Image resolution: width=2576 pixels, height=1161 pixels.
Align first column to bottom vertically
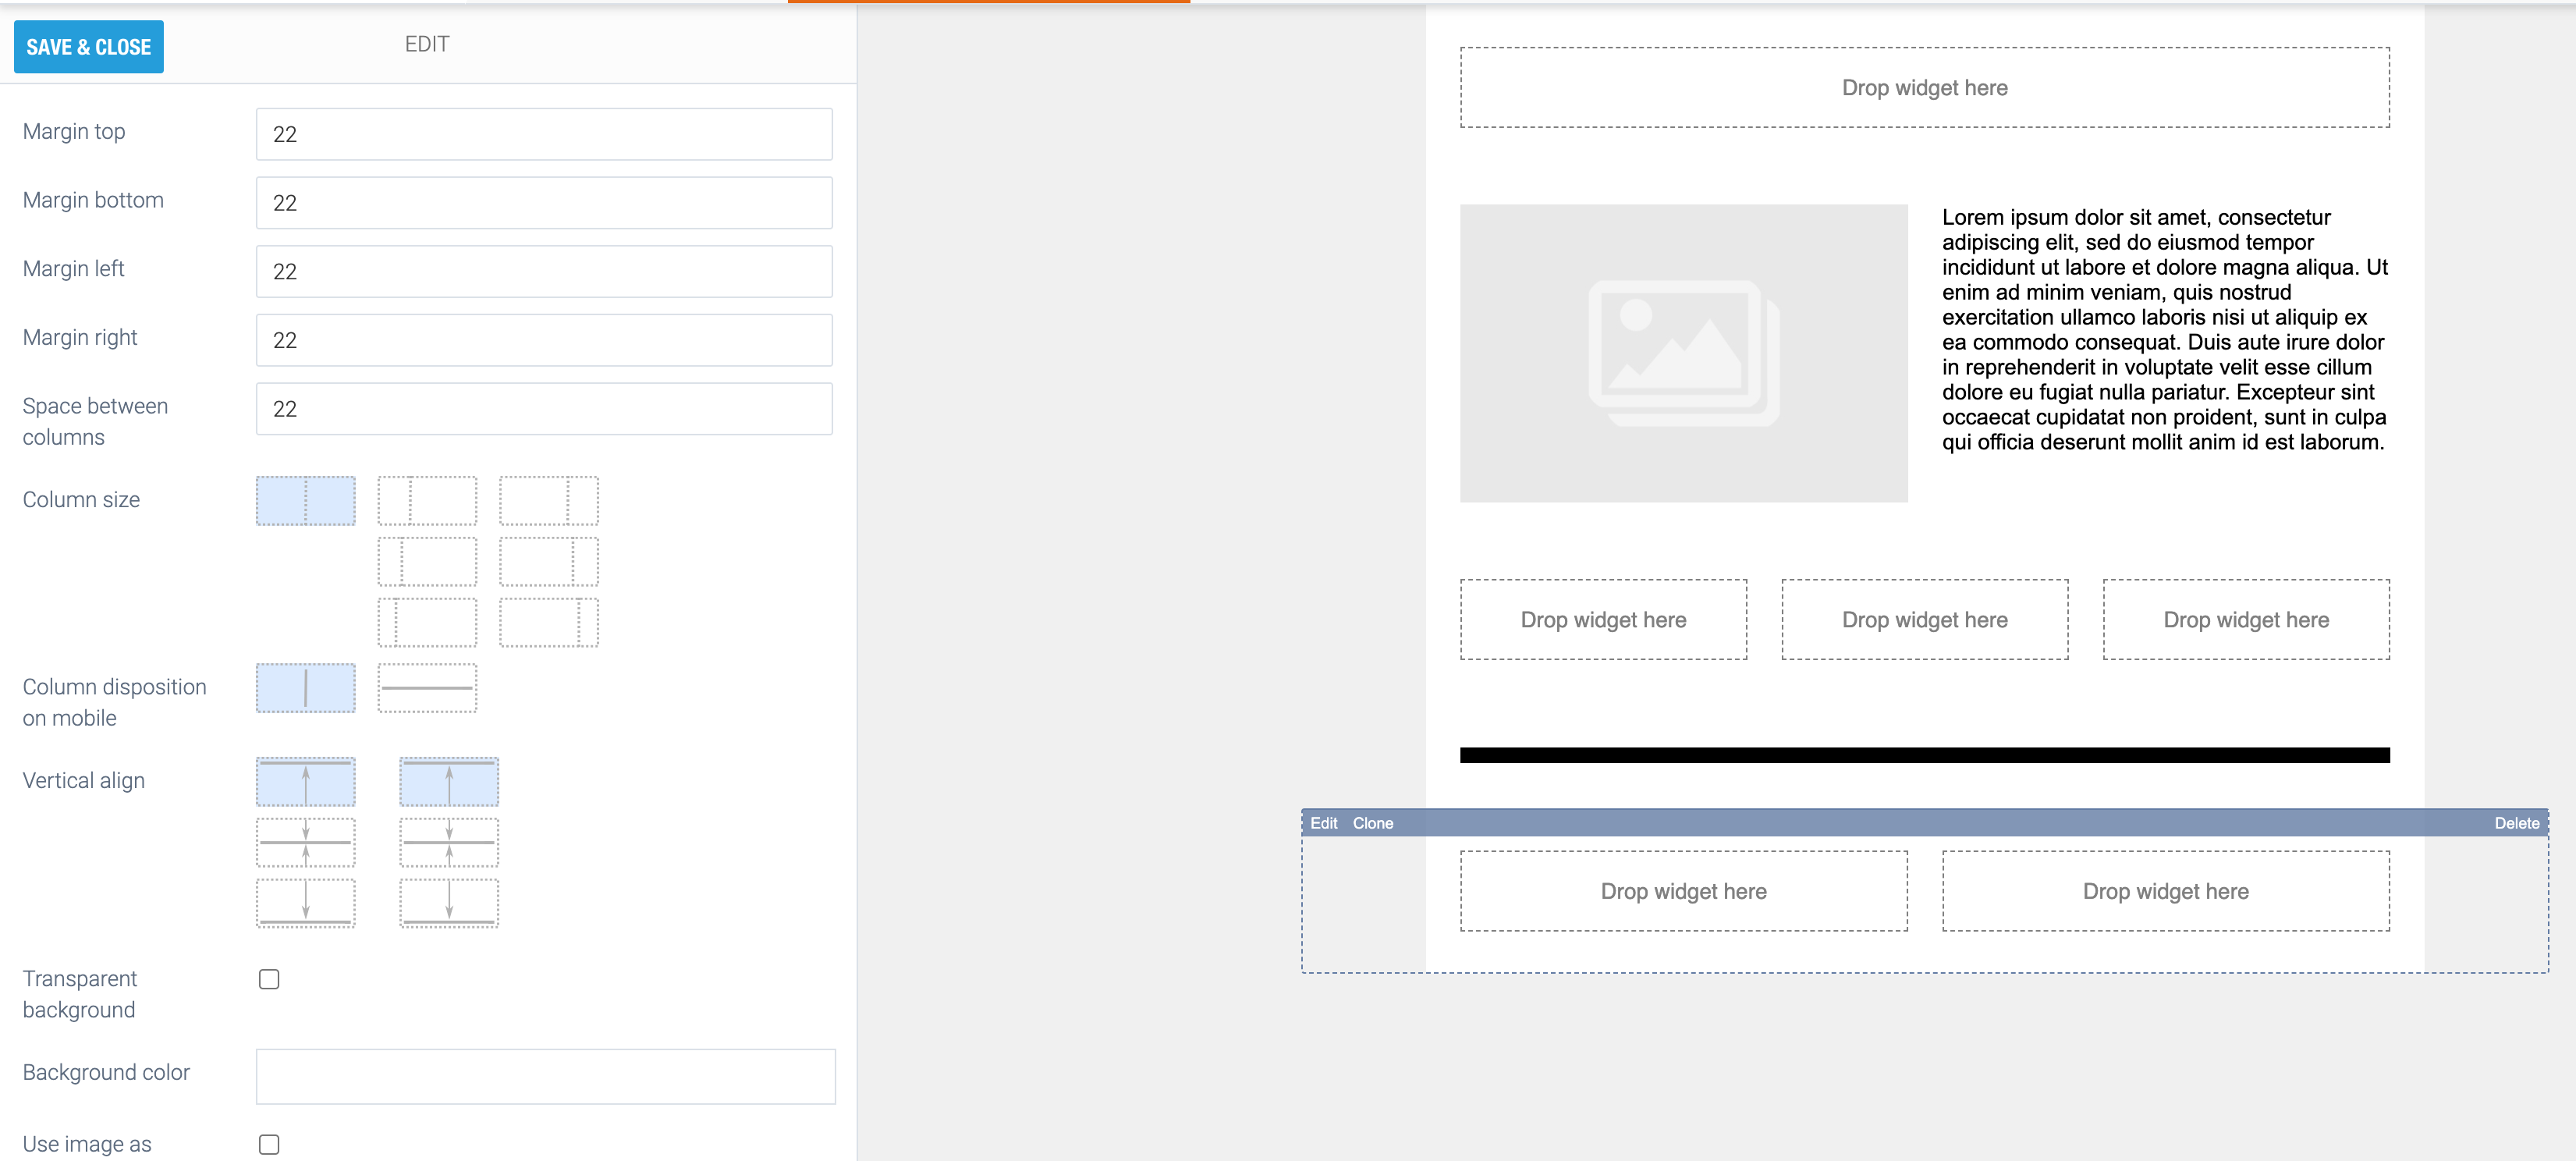point(305,904)
